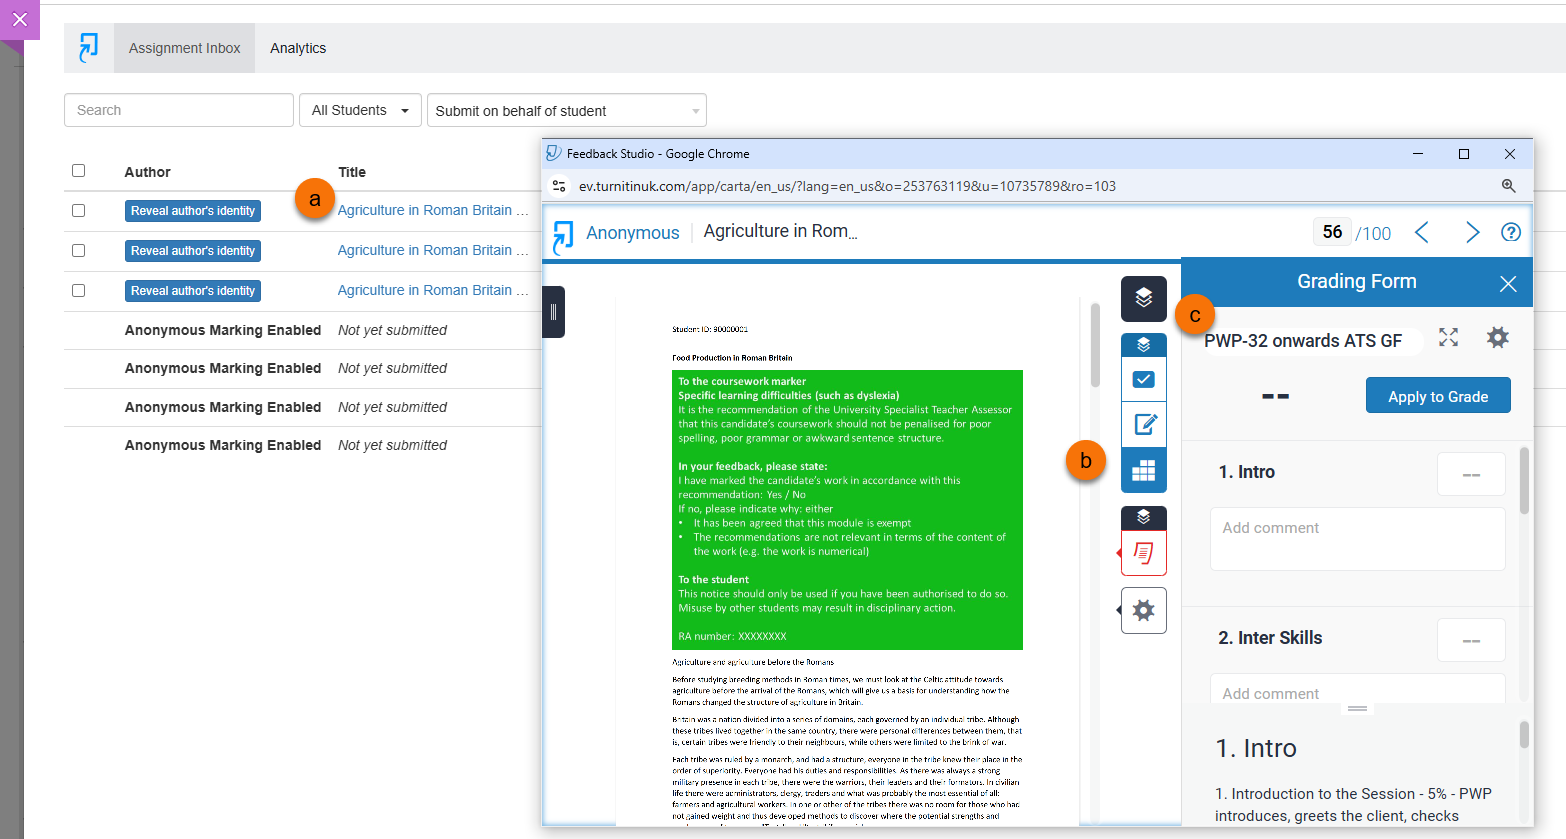Expand Submit on behalf of student dropdown
Viewport: 1566px width, 839px height.
[x=566, y=110]
